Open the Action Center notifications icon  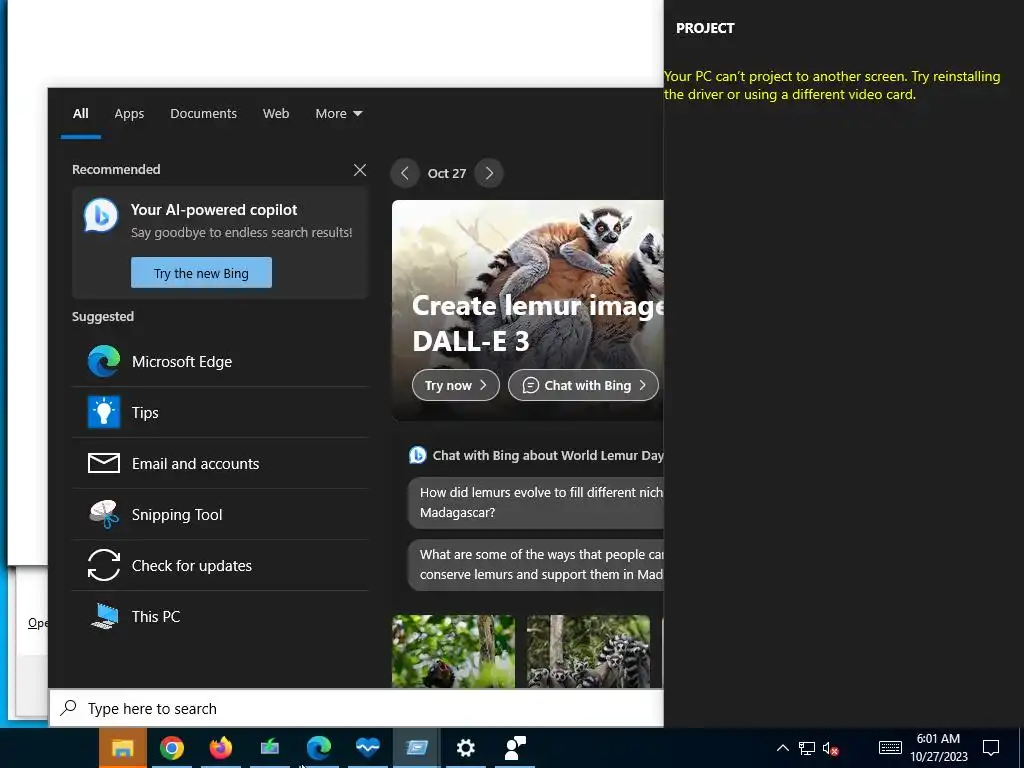pos(991,748)
